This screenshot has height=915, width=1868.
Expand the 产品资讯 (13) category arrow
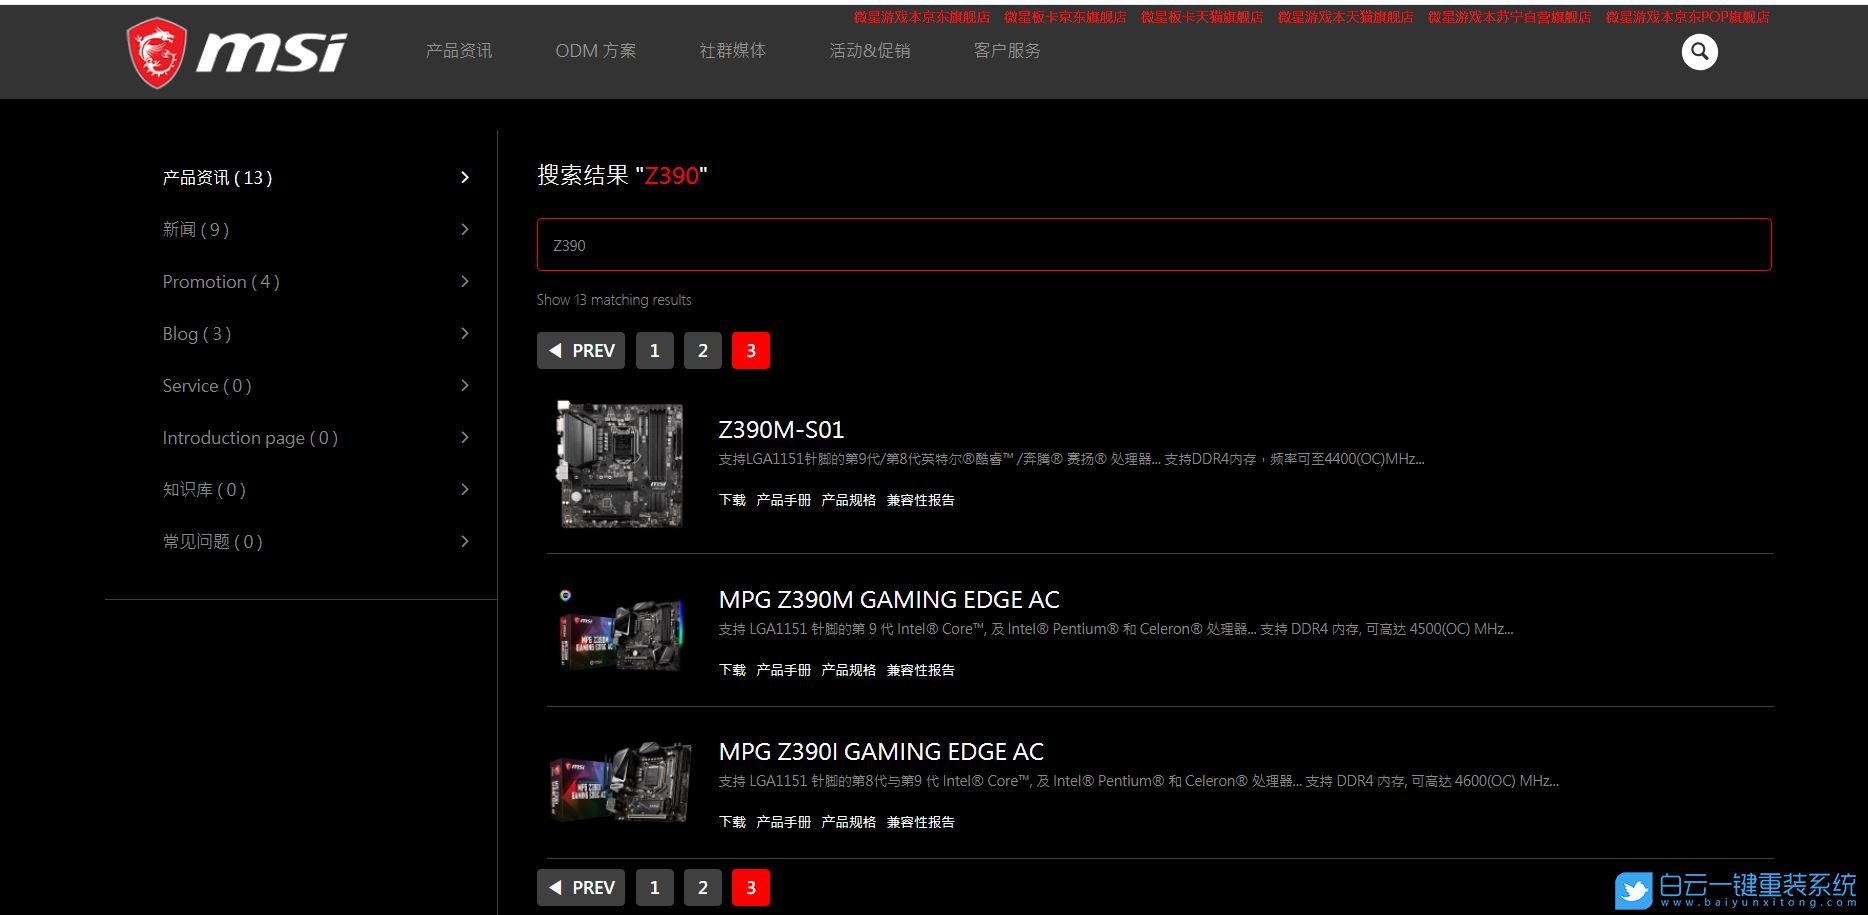(x=464, y=178)
